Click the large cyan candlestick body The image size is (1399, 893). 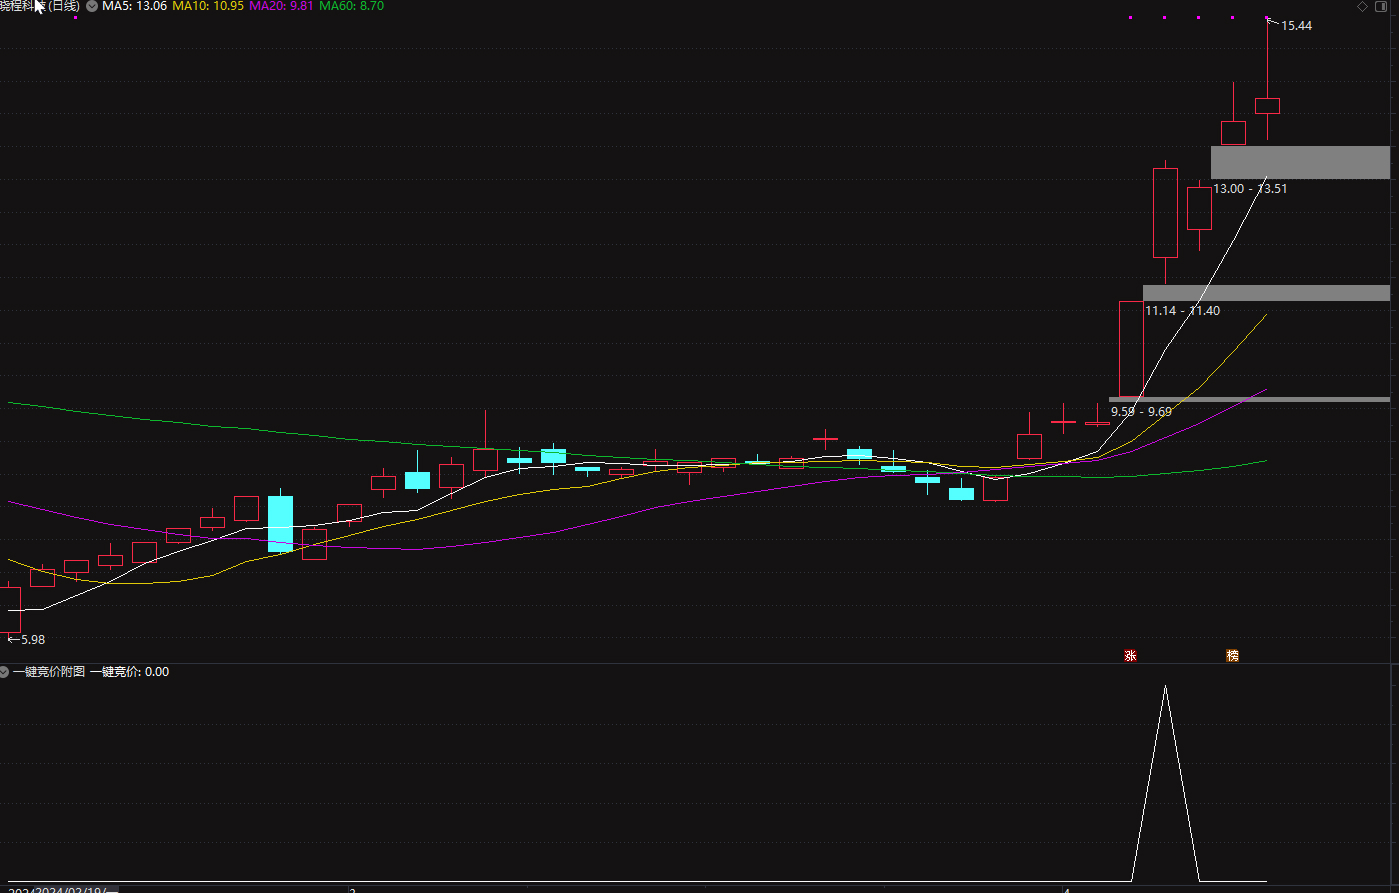click(x=281, y=523)
